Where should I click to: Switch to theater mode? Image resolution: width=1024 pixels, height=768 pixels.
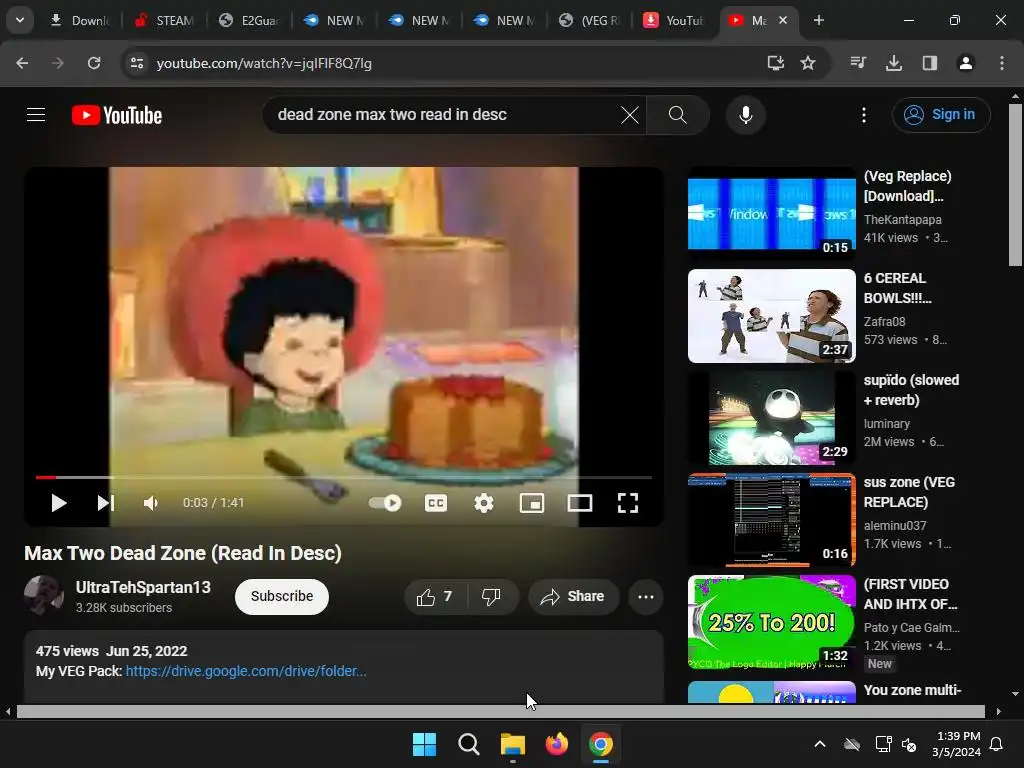coord(580,503)
